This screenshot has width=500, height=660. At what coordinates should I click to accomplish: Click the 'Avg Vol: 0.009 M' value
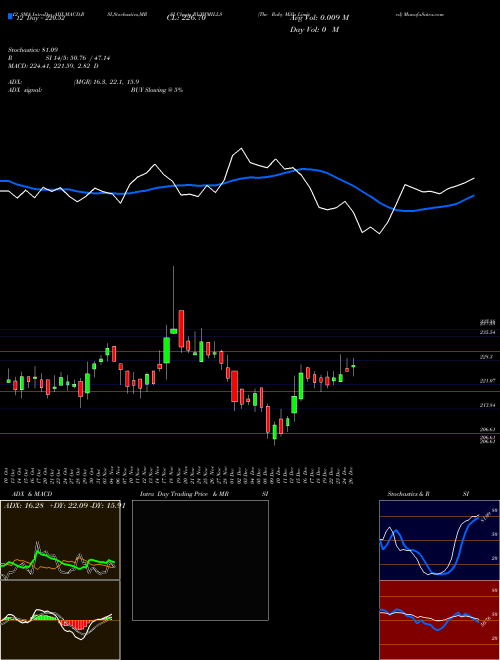[x=319, y=18]
